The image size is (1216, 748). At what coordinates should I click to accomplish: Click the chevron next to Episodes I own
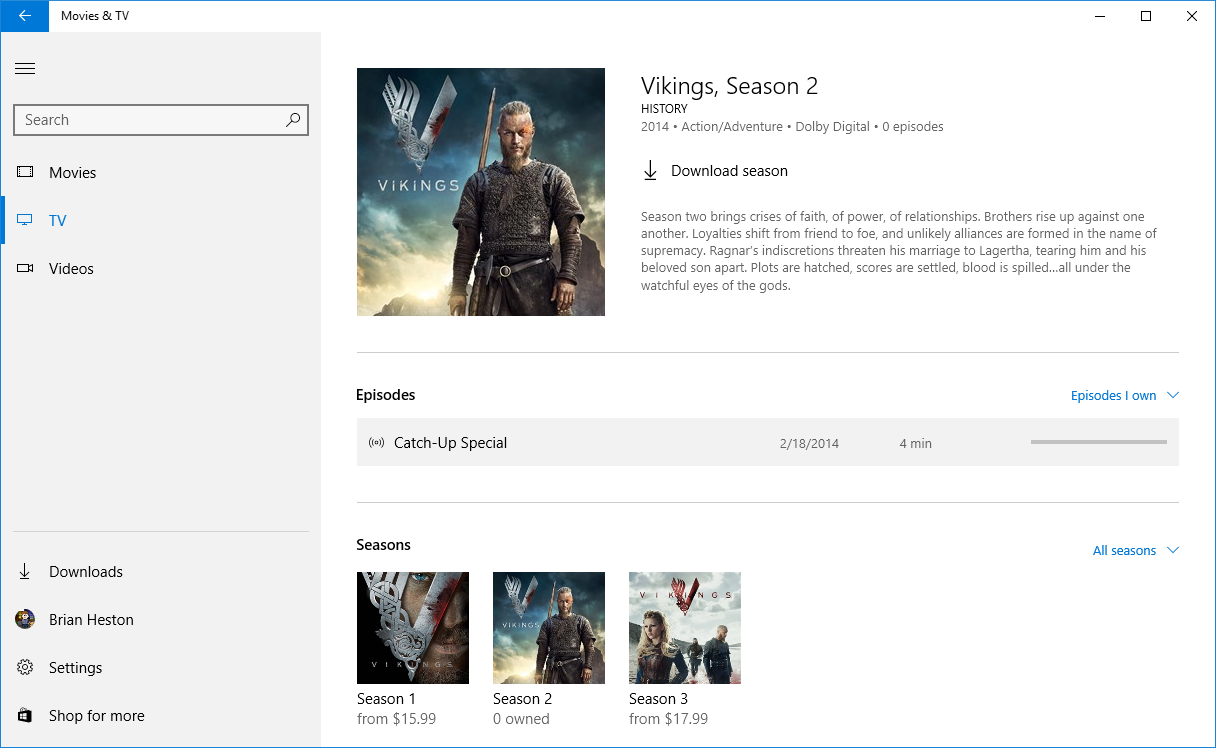[1173, 395]
